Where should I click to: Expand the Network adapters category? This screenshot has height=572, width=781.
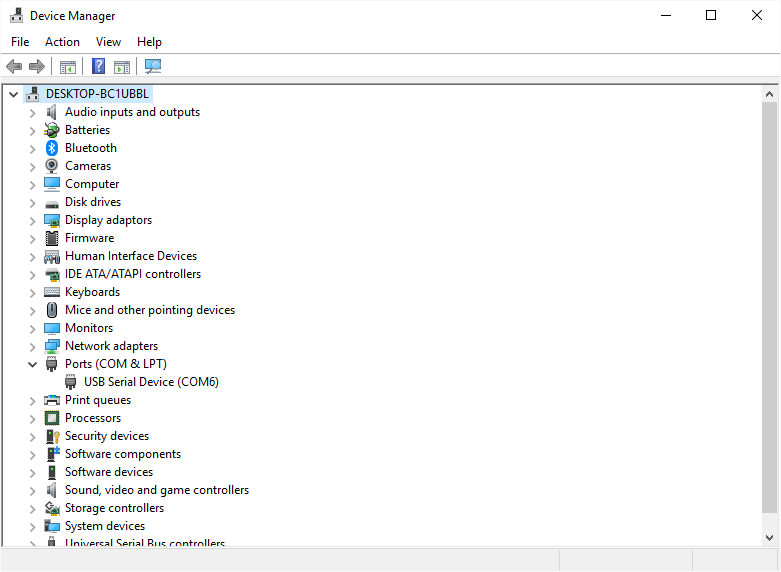(32, 347)
